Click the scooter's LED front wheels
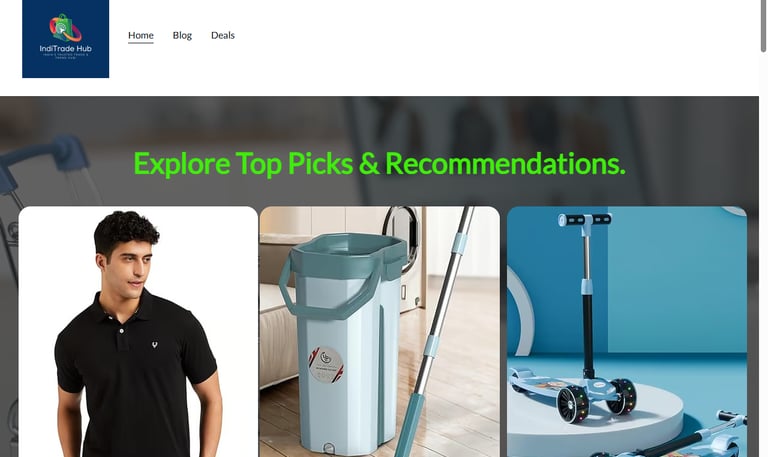The width and height of the screenshot is (768, 457). click(x=596, y=400)
